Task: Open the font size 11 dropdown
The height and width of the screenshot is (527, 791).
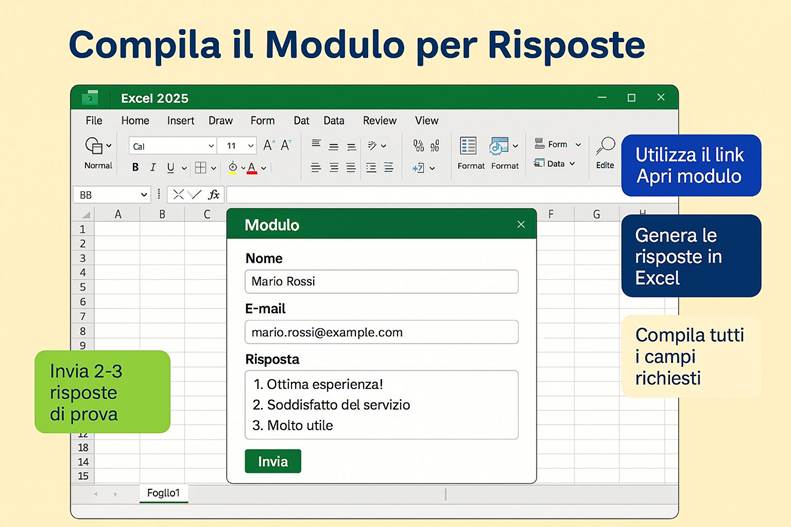Action: 250,146
